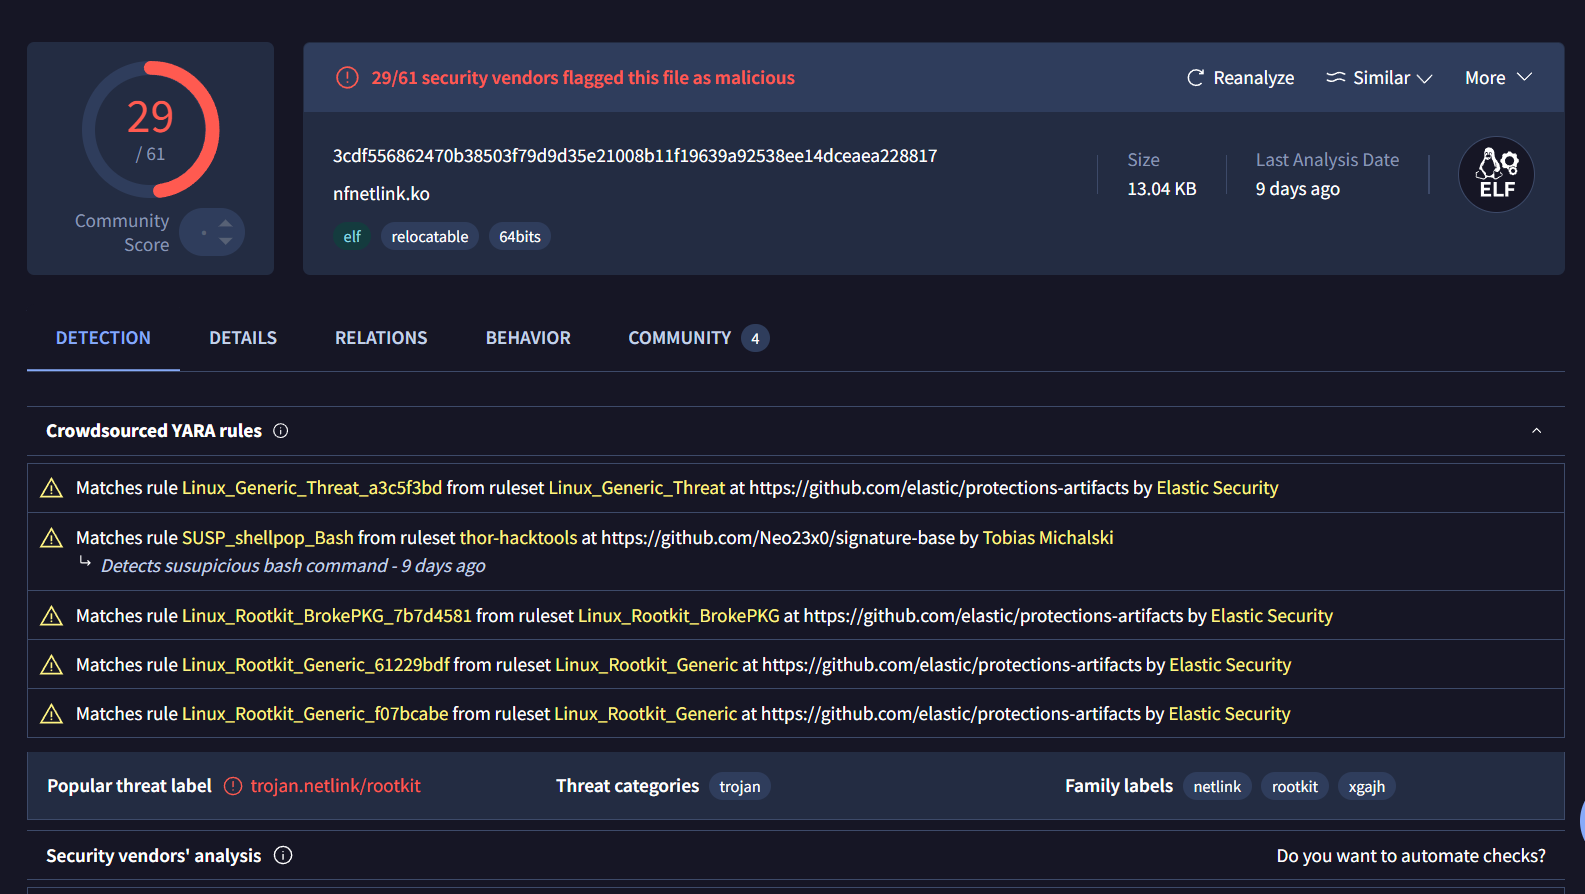
Task: Downvote the community score
Action: pos(226,241)
